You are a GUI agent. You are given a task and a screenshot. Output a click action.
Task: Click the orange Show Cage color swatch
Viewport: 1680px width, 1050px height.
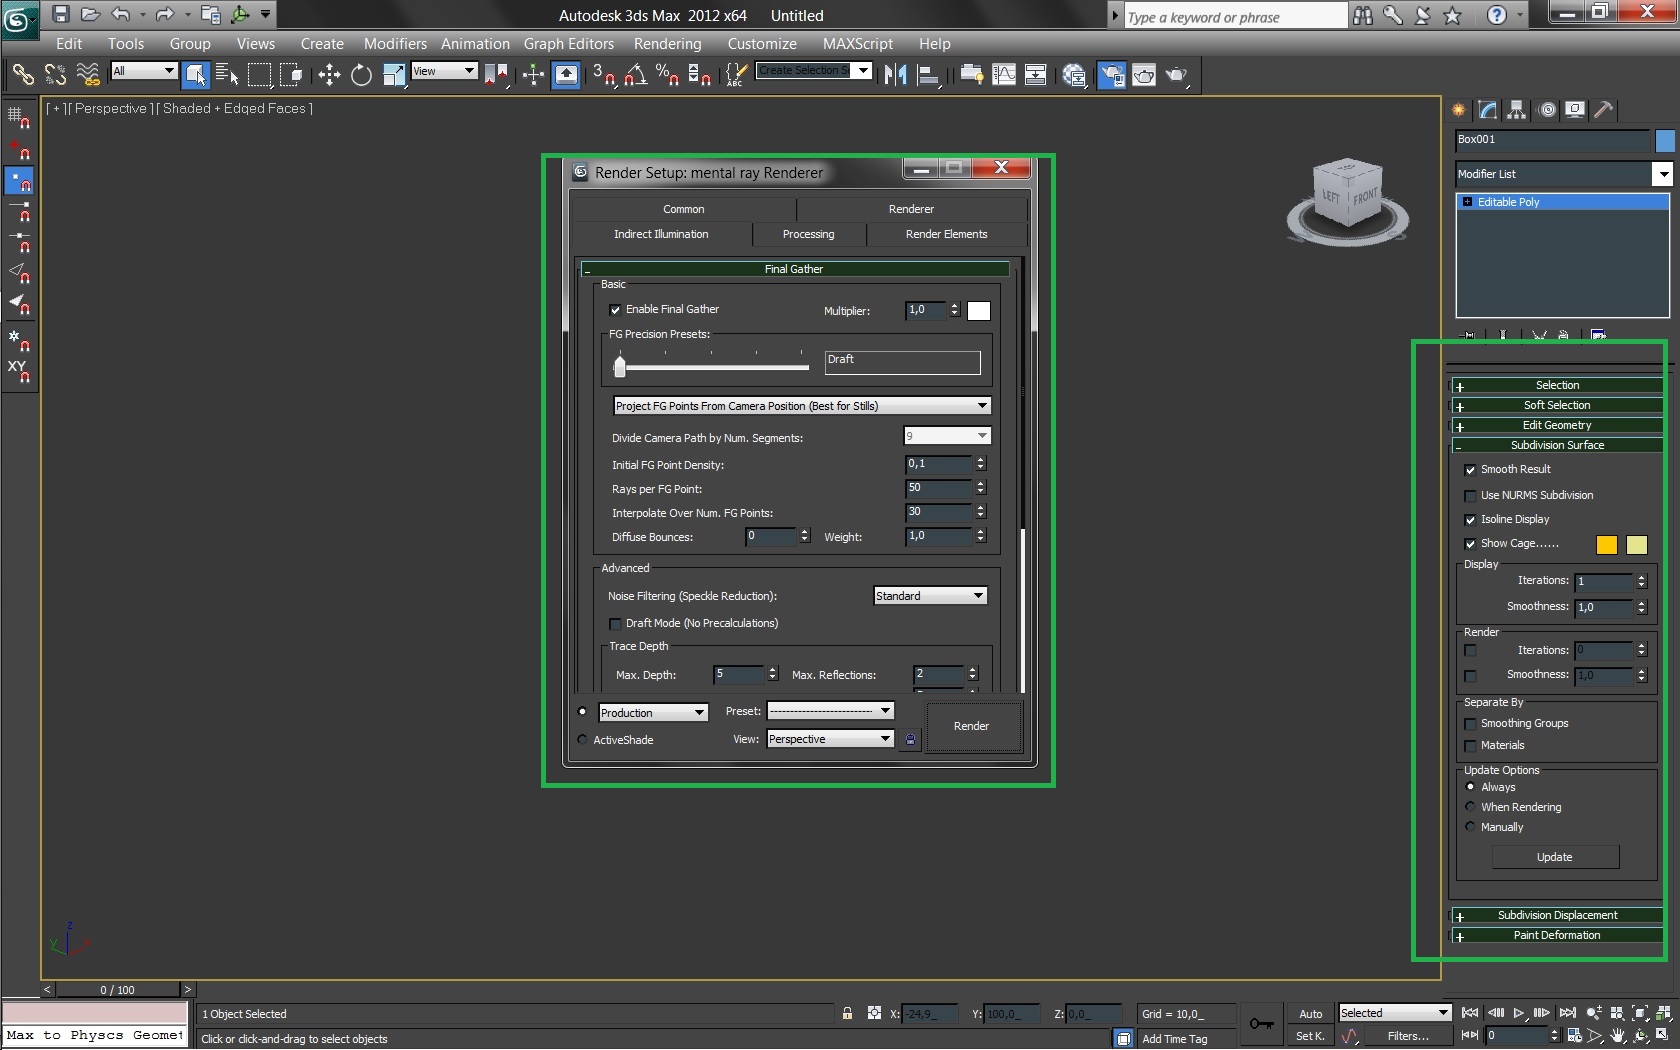(1606, 545)
